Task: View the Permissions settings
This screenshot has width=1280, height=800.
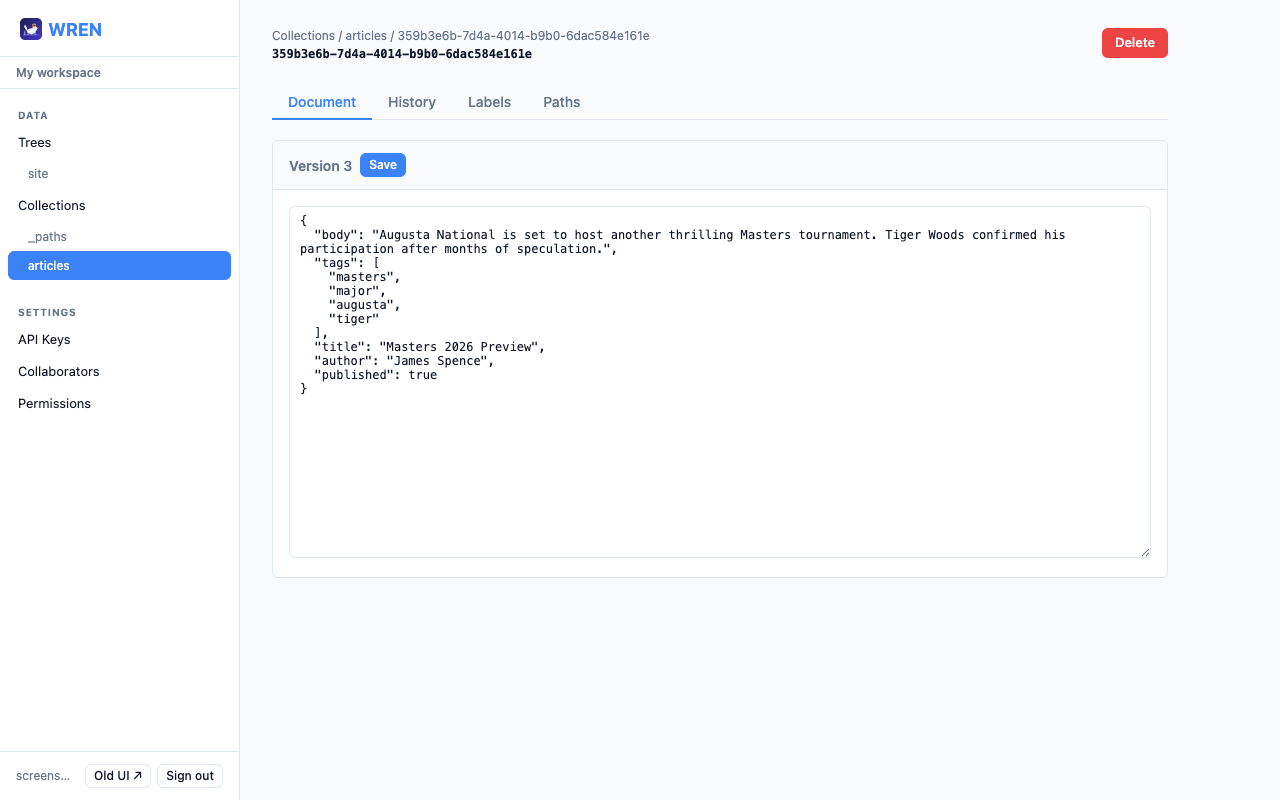Action: tap(54, 403)
